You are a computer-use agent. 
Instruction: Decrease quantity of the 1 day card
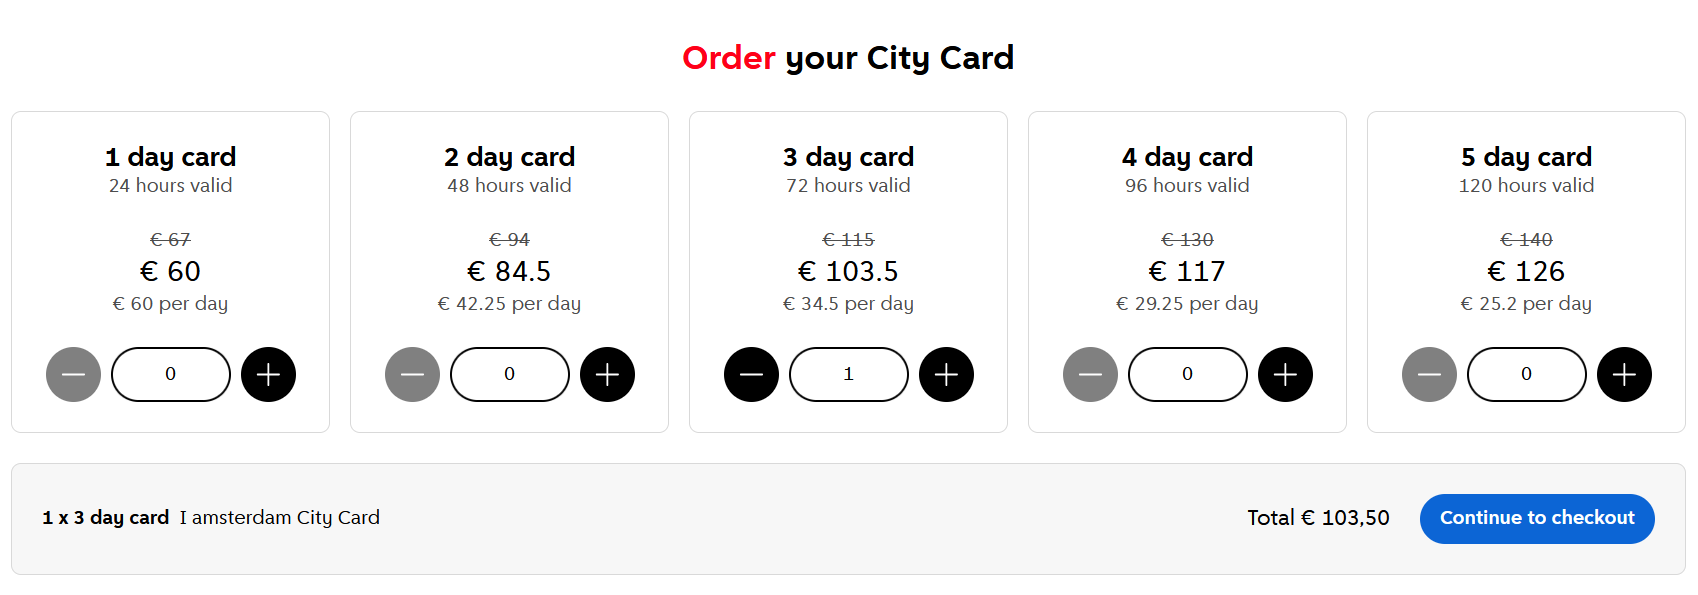point(73,374)
